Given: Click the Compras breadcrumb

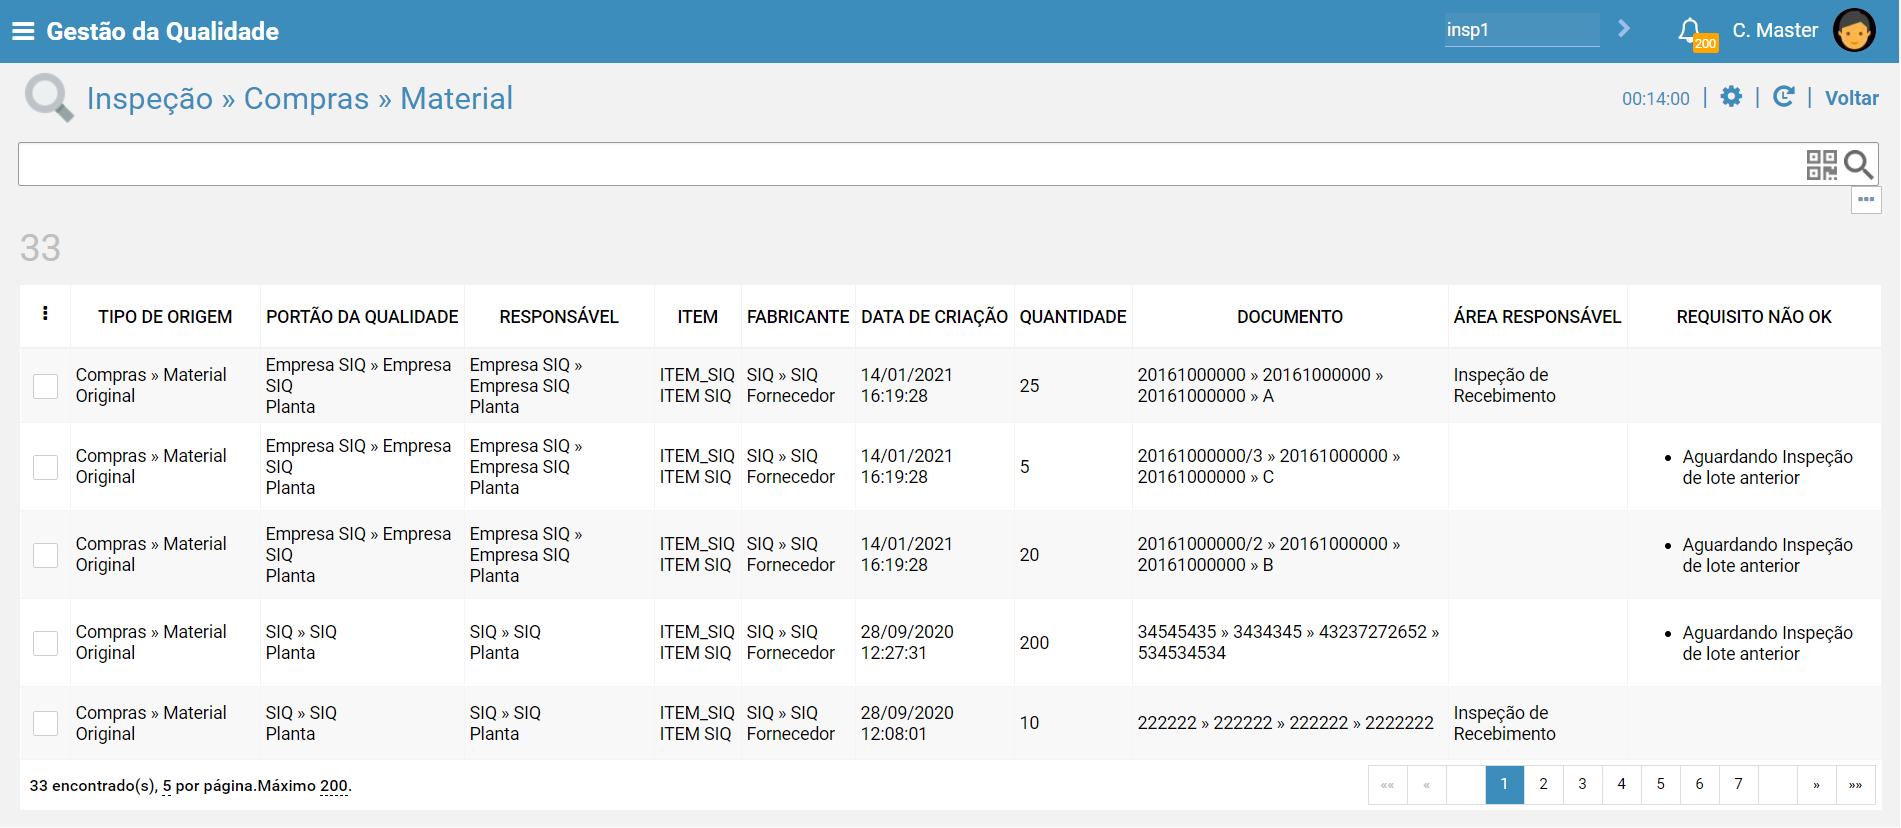Looking at the screenshot, I should coord(306,98).
